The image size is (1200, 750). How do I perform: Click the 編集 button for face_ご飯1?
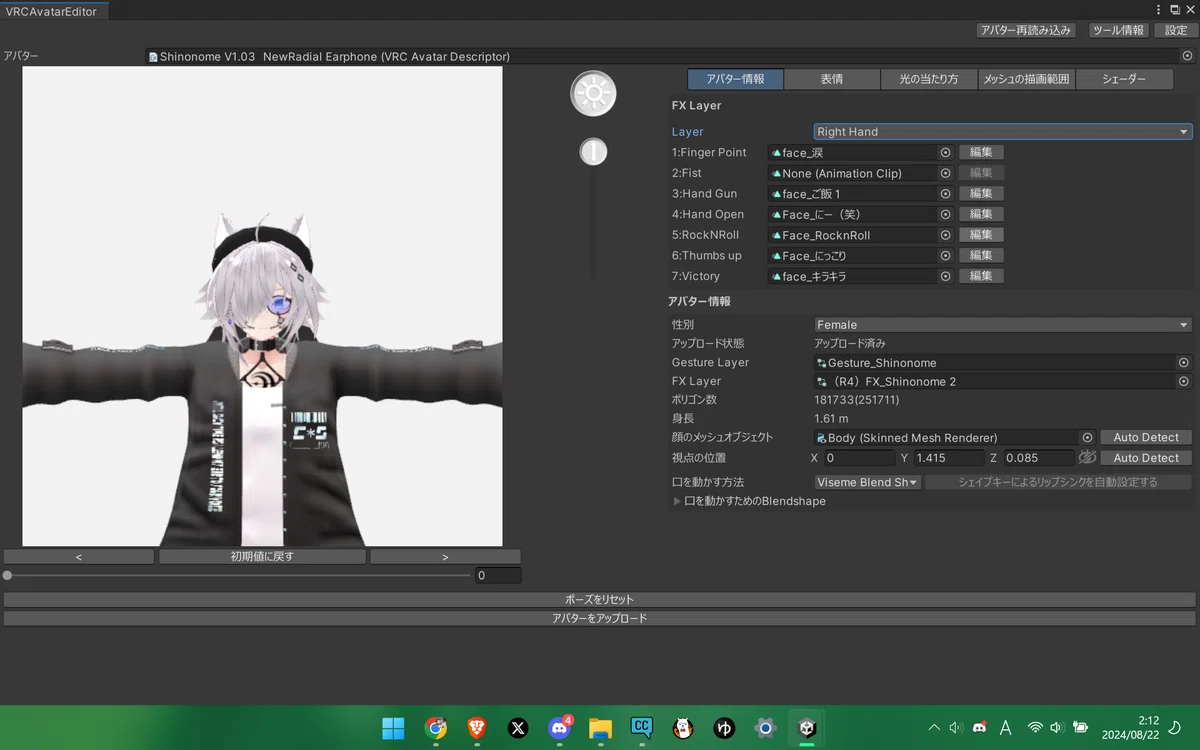click(981, 194)
